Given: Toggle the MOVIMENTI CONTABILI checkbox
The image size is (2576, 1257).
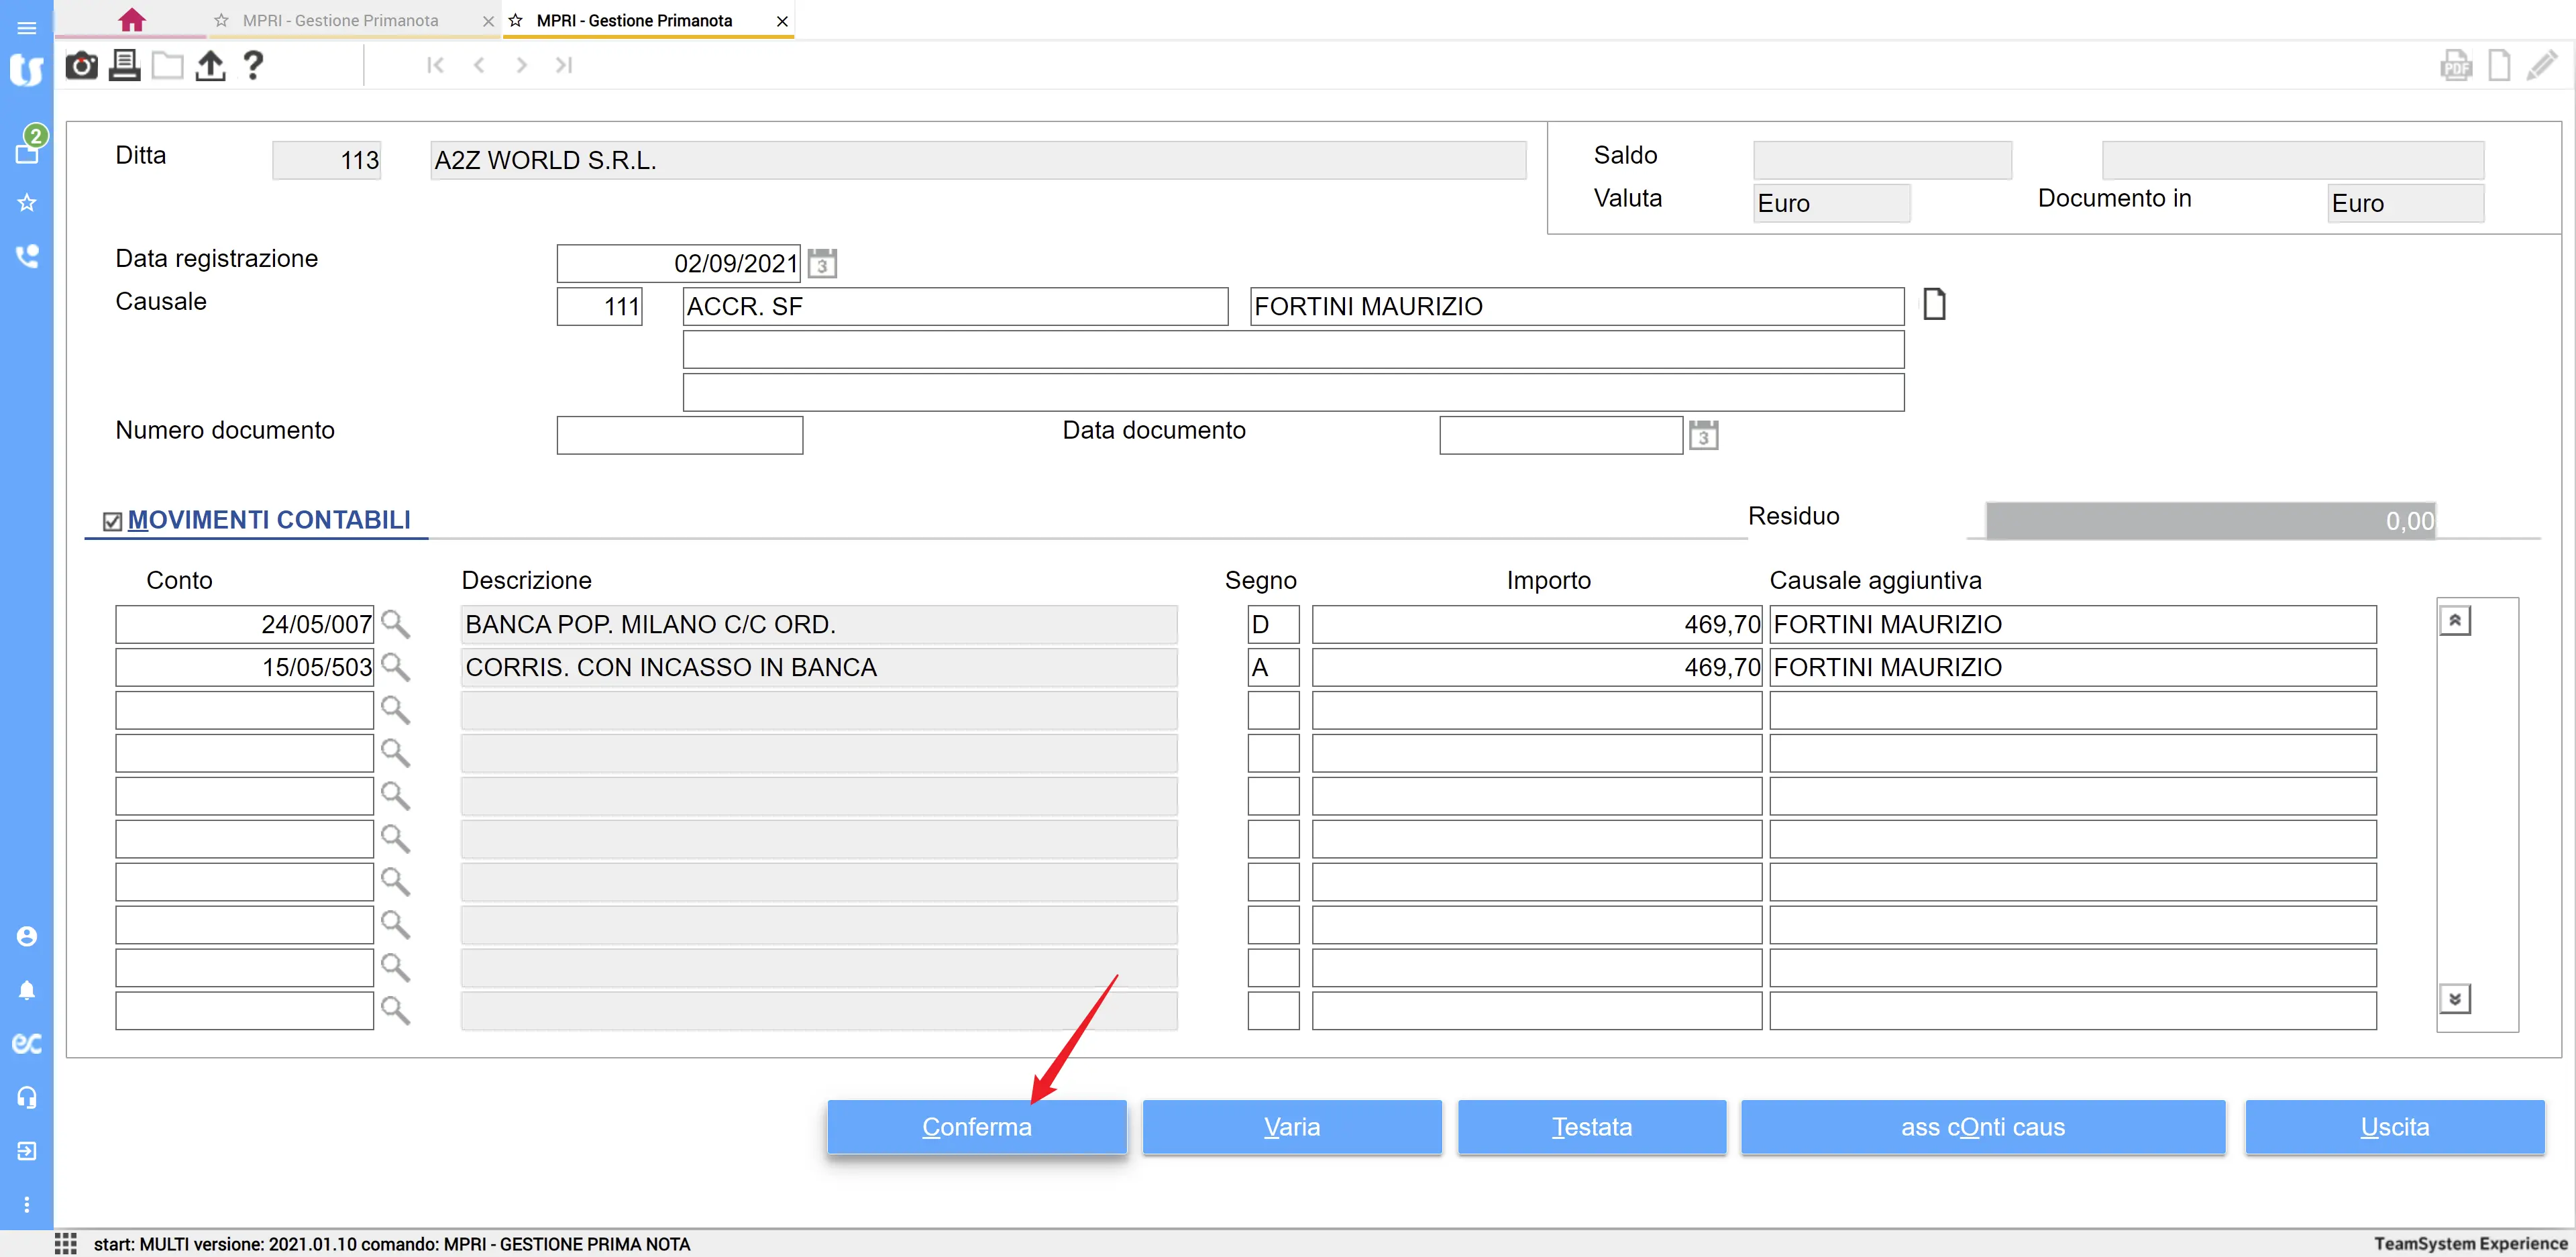Looking at the screenshot, I should [x=112, y=521].
